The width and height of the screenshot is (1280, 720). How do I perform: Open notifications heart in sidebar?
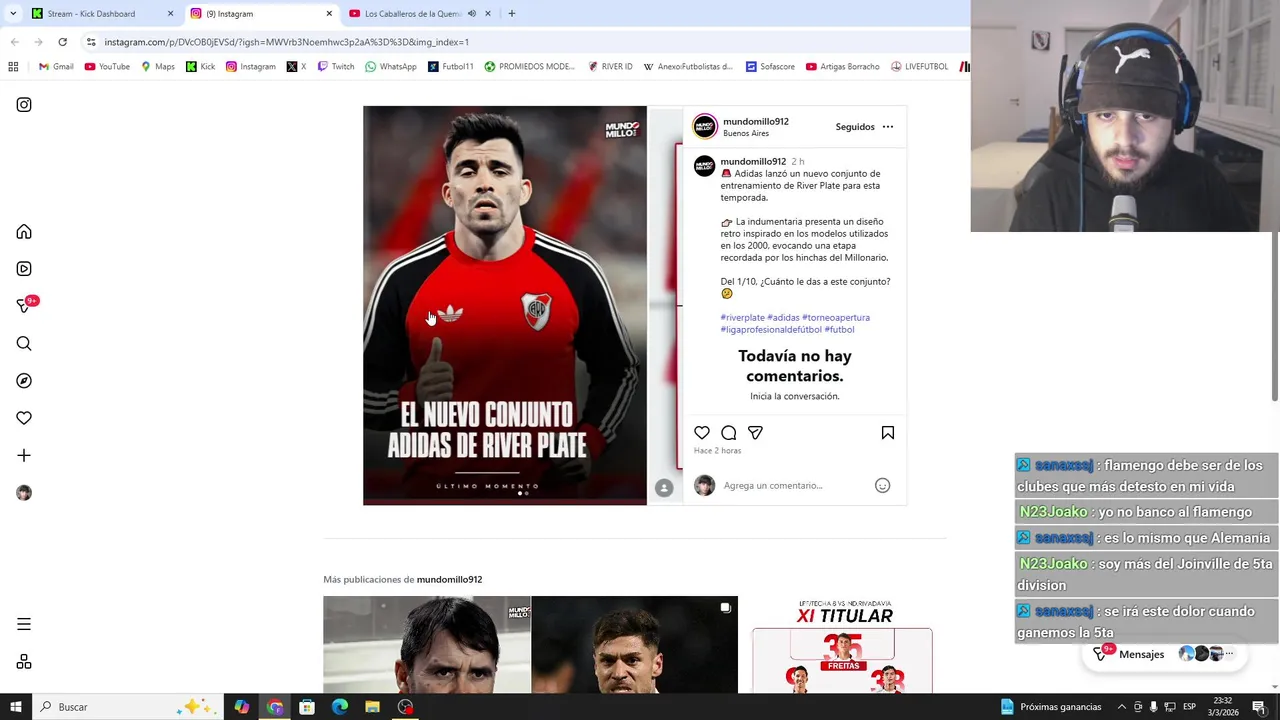point(24,418)
